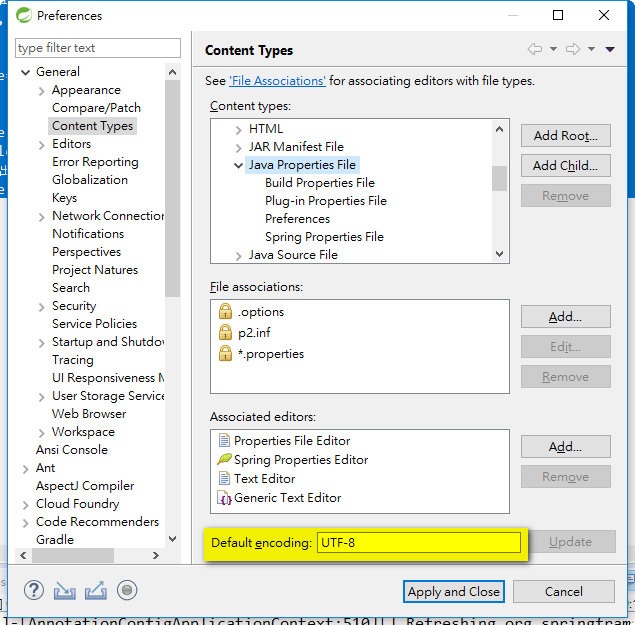
Task: Click the type filter text box
Action: point(98,48)
